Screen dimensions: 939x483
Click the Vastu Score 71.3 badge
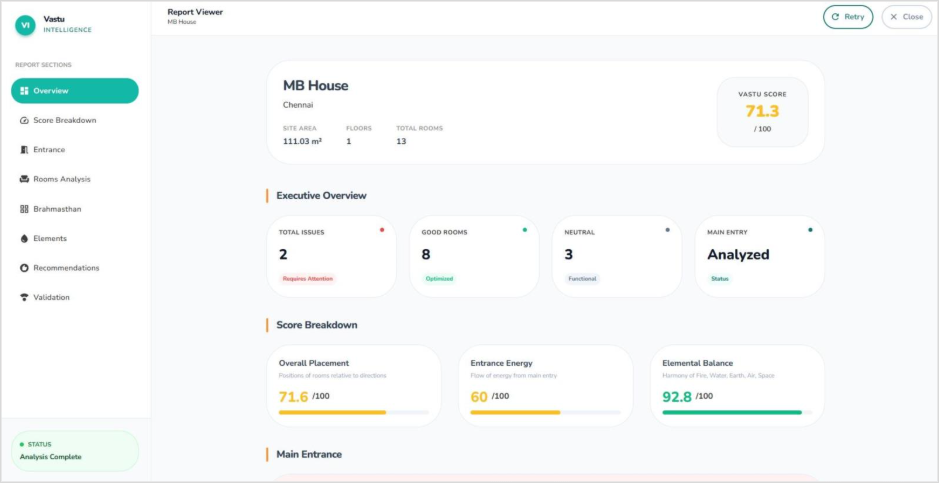click(762, 112)
